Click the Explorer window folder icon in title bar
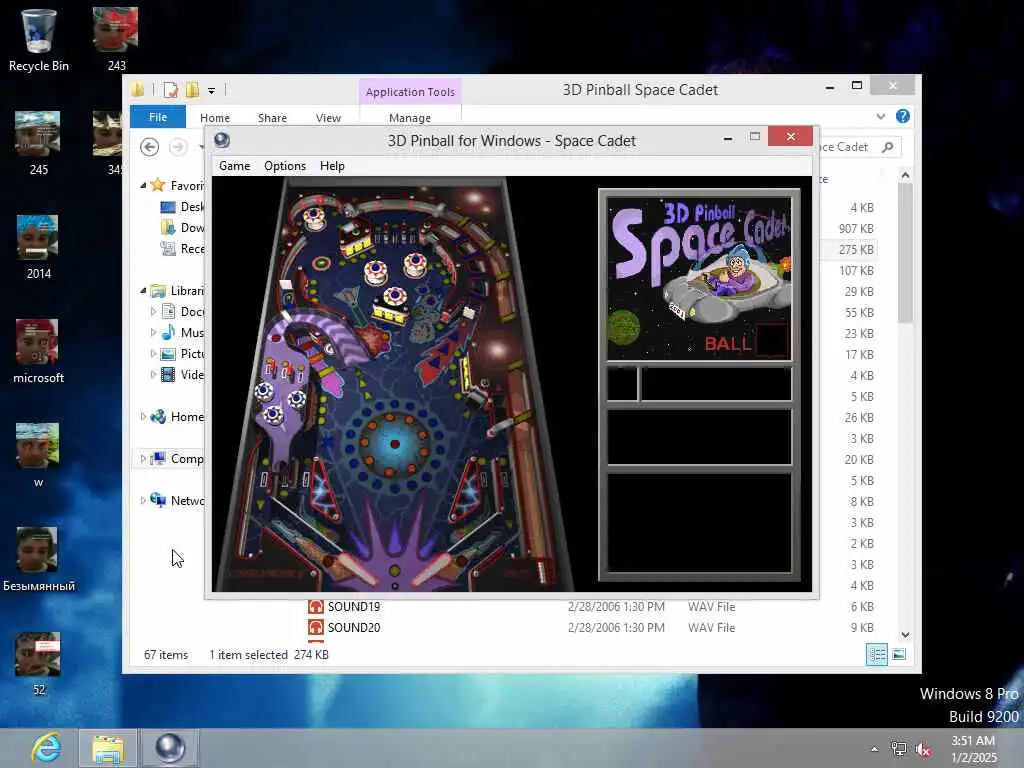The width and height of the screenshot is (1024, 768). (138, 89)
